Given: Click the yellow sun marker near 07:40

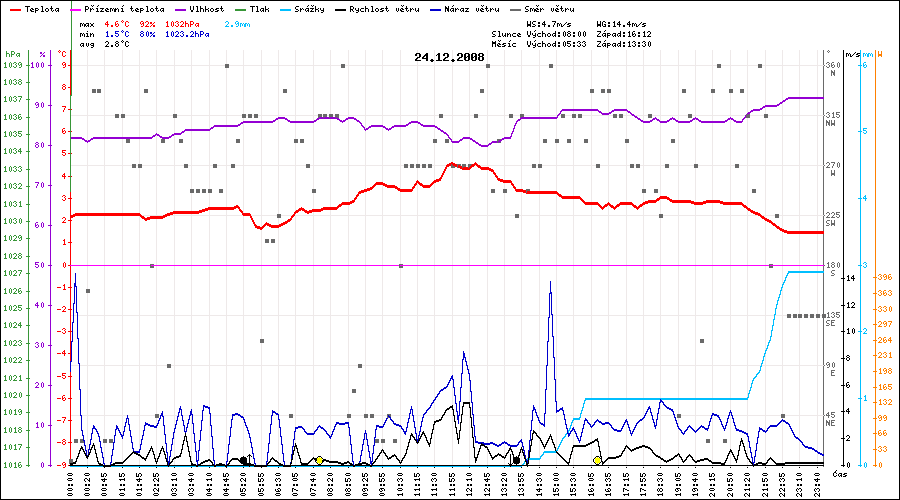Looking at the screenshot, I should pyautogui.click(x=319, y=460).
